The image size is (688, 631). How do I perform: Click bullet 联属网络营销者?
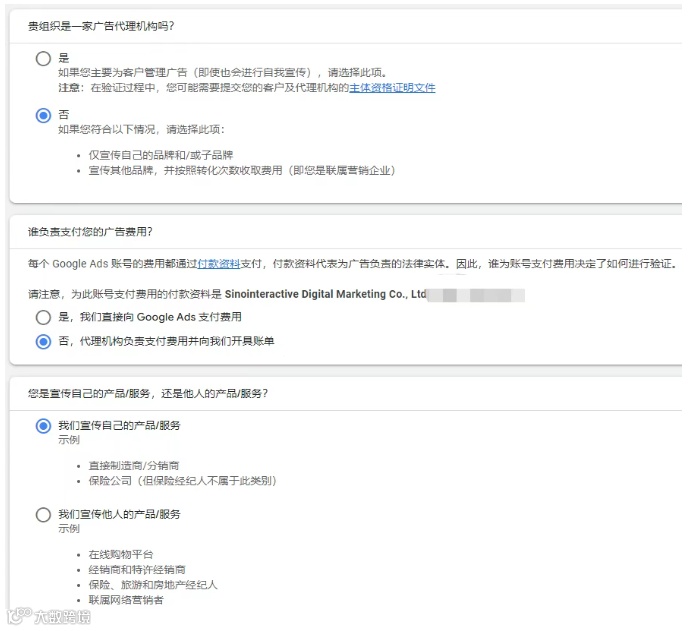pos(126,600)
